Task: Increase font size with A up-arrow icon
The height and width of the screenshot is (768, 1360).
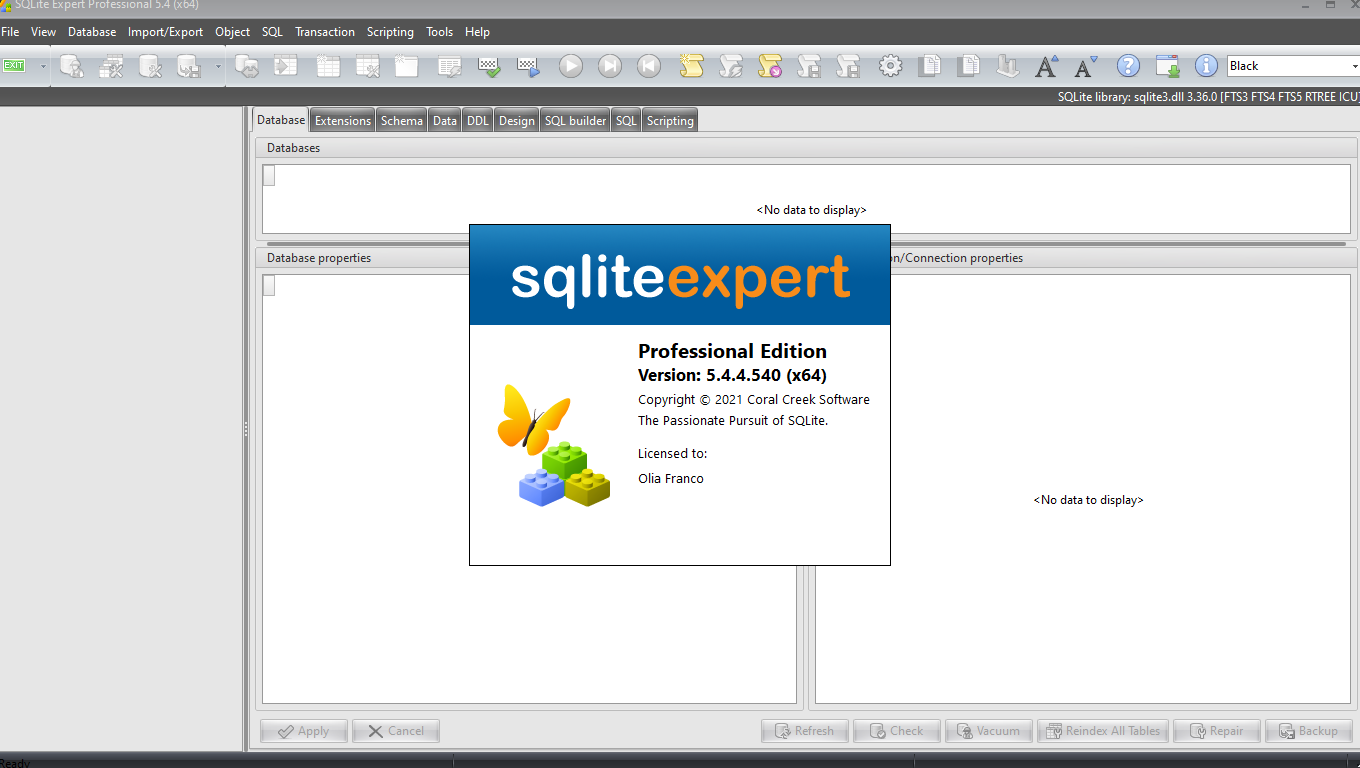Action: [x=1047, y=66]
